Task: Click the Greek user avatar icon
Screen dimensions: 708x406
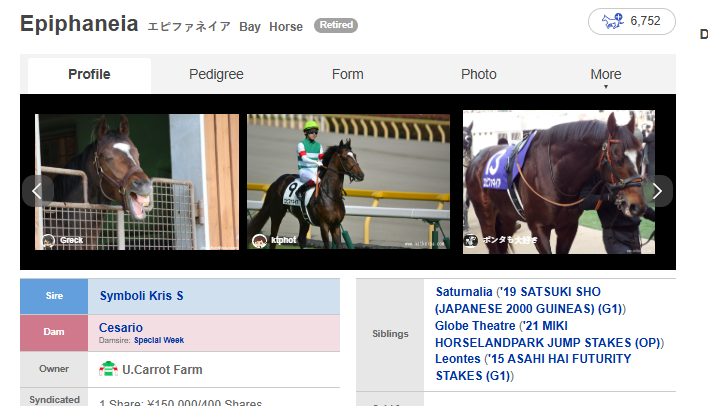Action: point(48,241)
